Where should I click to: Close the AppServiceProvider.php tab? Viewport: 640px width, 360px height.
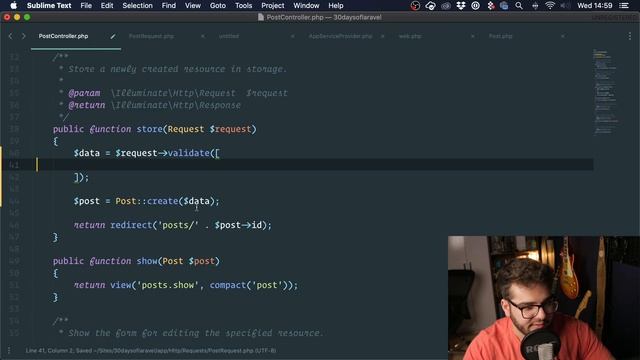(x=382, y=36)
